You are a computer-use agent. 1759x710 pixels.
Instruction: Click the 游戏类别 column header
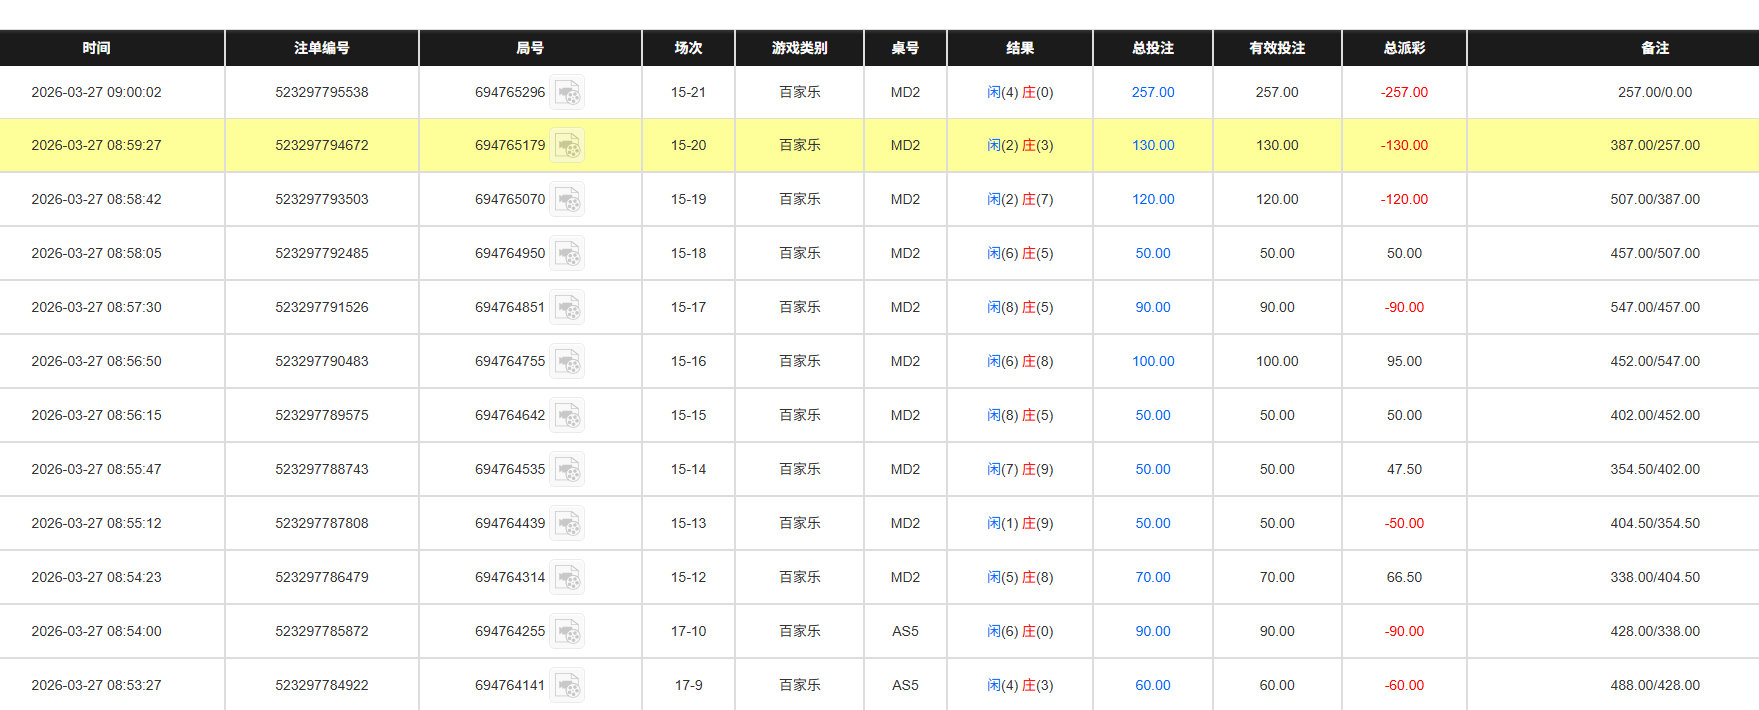(x=800, y=48)
